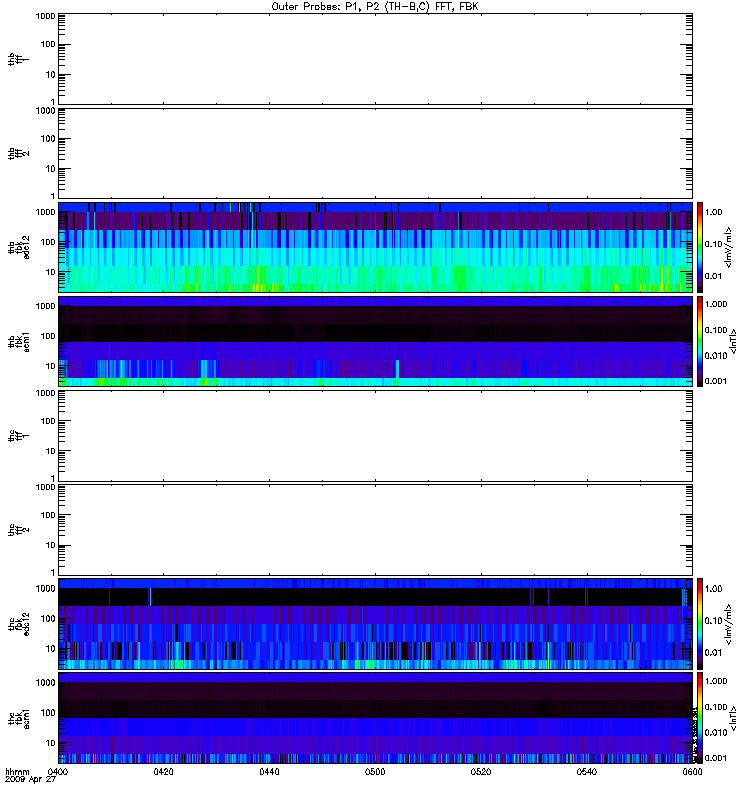Click the 'thb fff 2' y-axis label
The width and height of the screenshot is (750, 800).
point(18,153)
